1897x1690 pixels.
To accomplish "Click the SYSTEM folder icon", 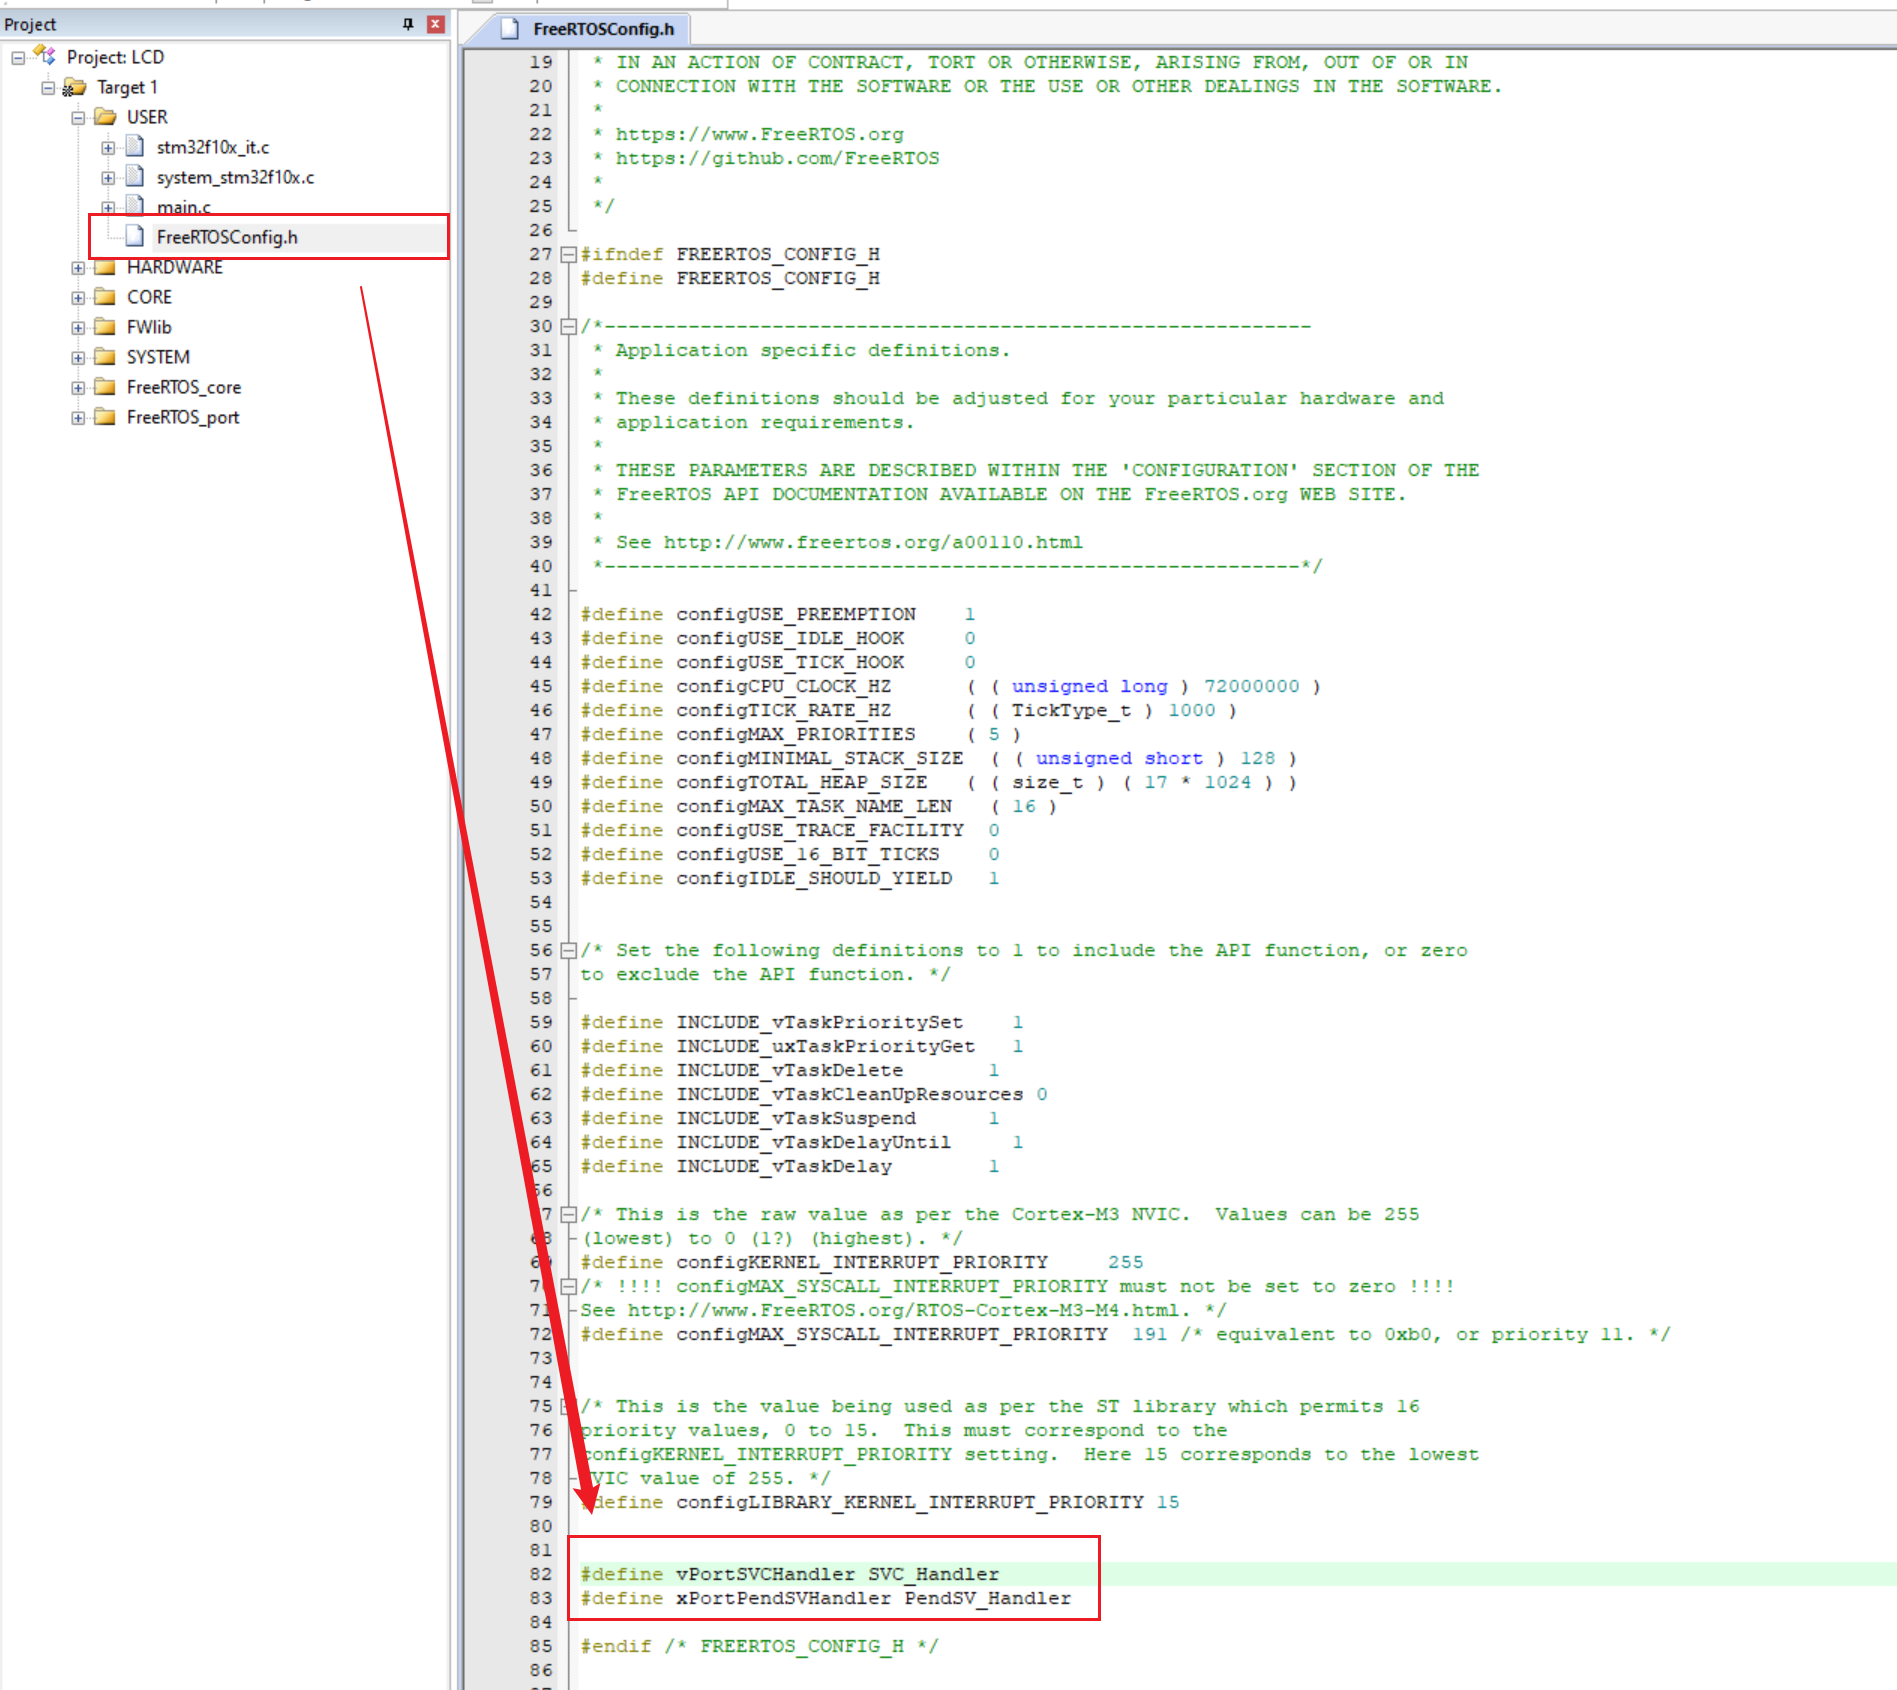I will (105, 357).
